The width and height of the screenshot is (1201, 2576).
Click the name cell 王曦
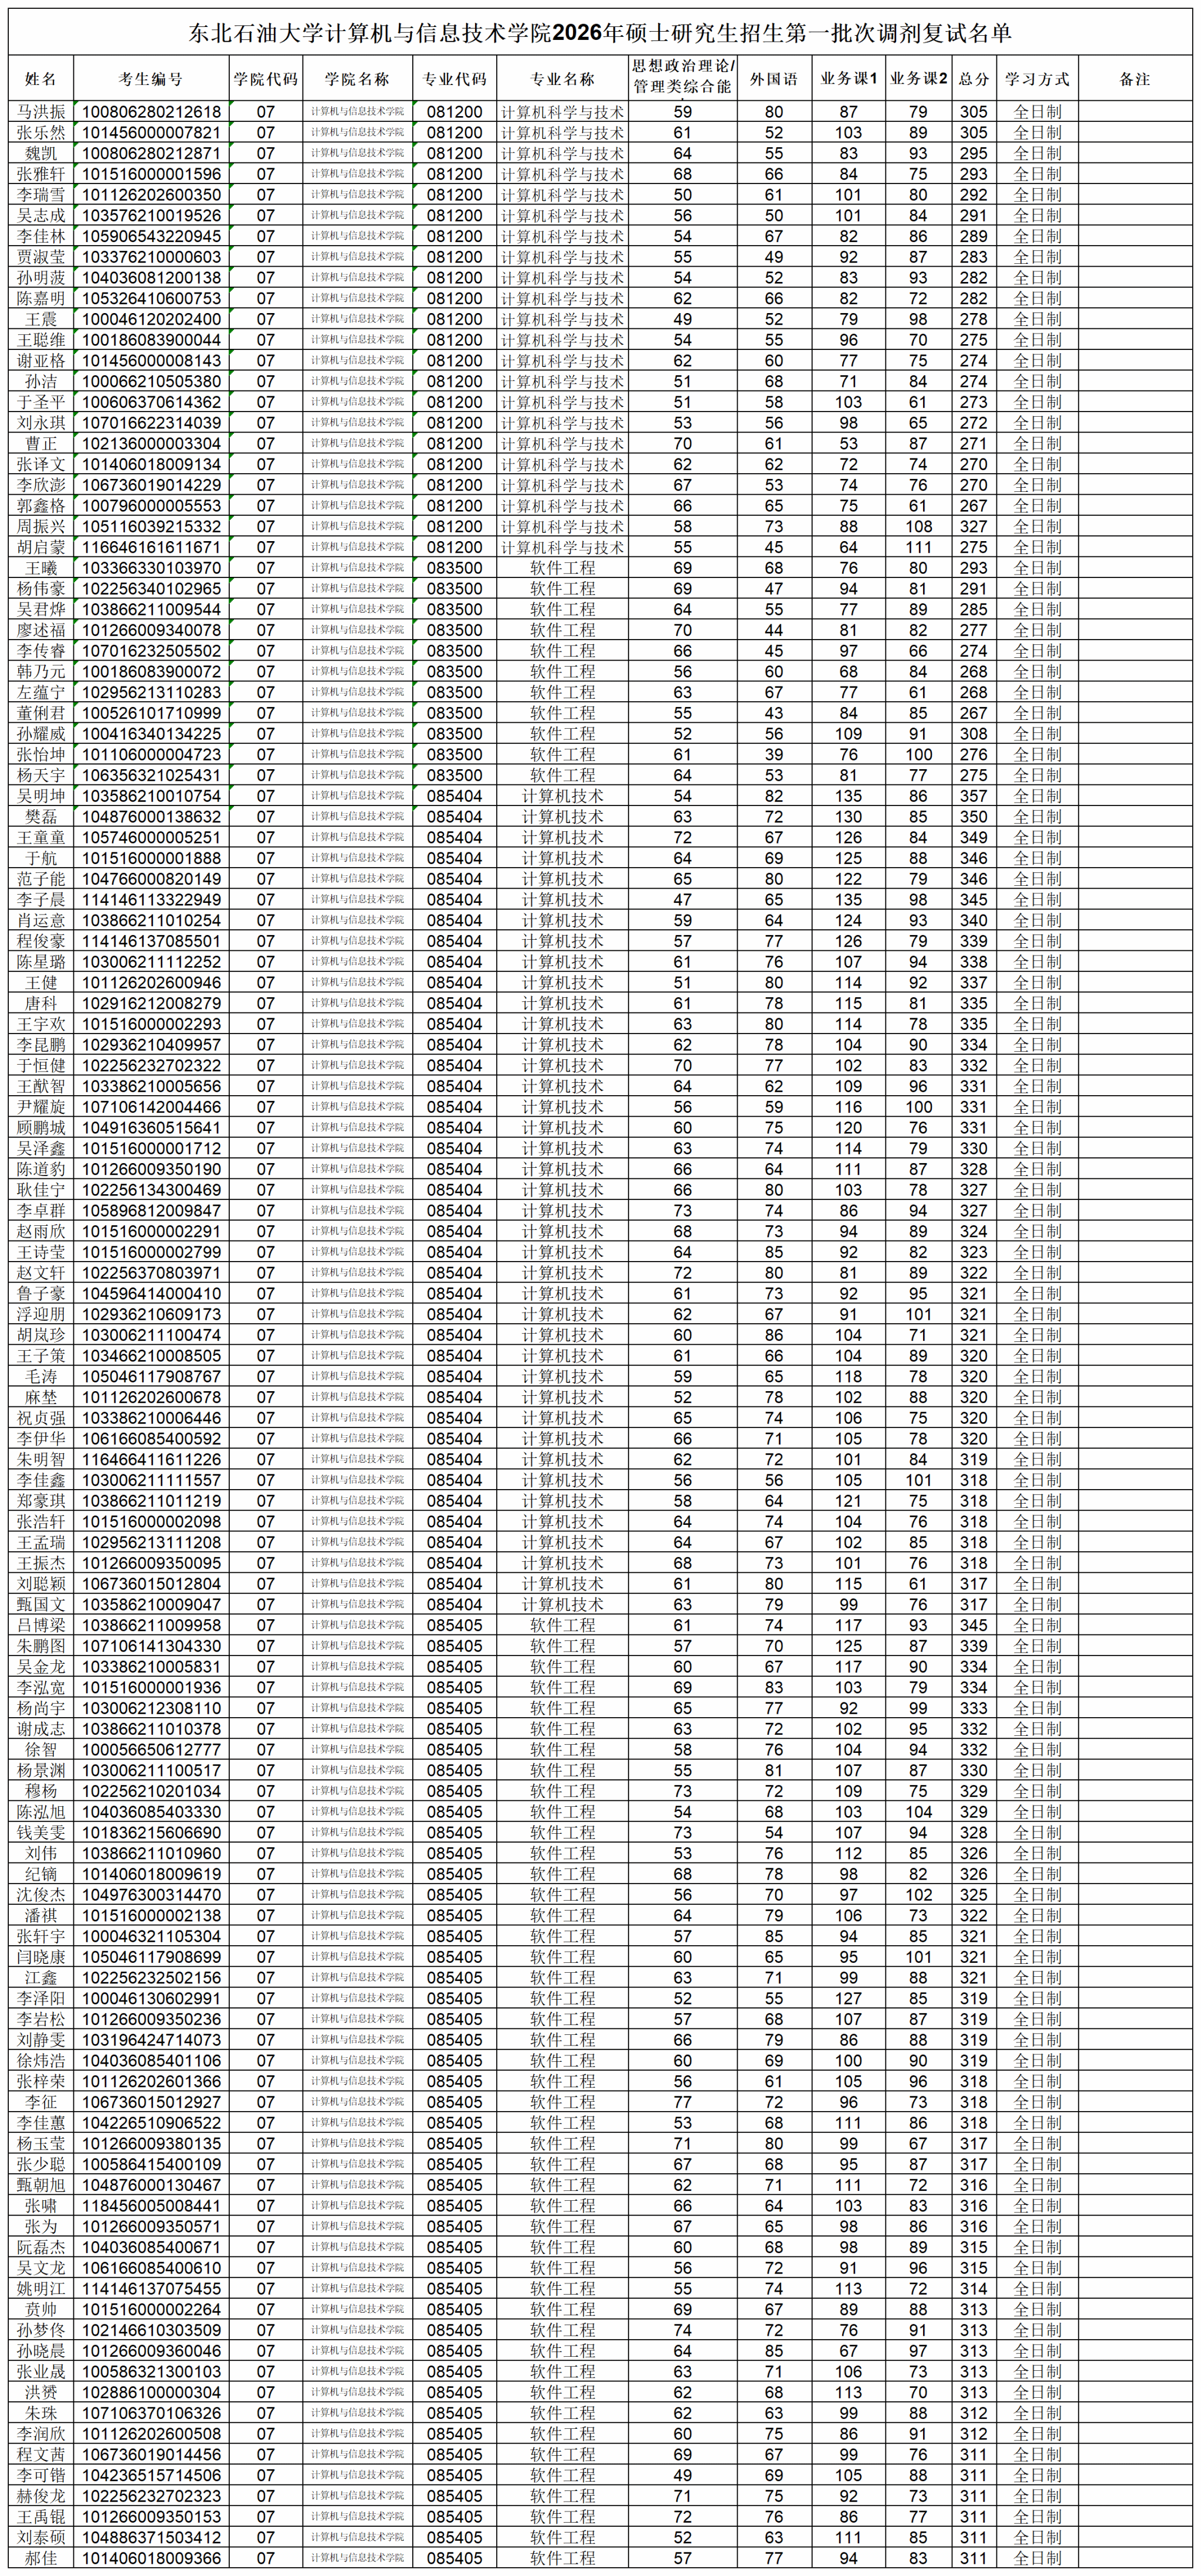41,568
